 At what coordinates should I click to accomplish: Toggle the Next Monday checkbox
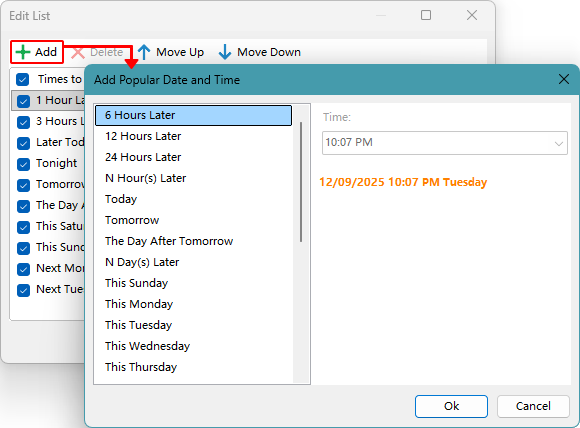pyautogui.click(x=23, y=269)
